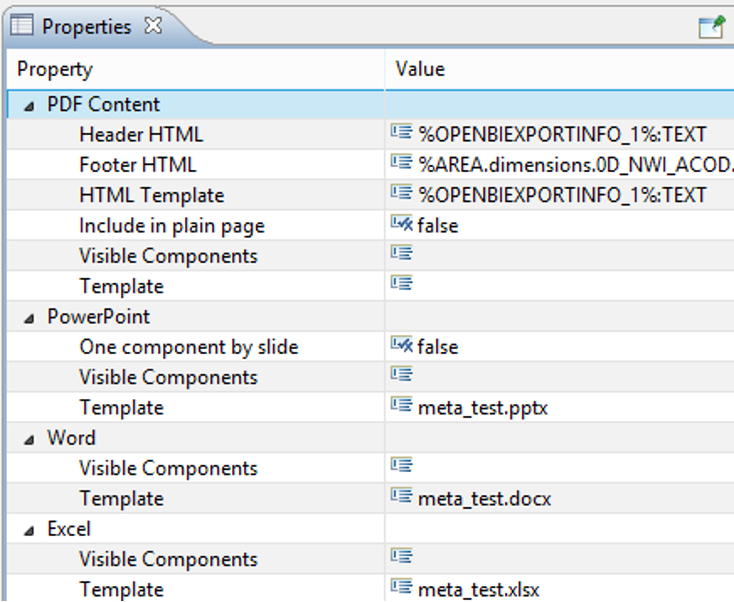Close the Properties tab
The height and width of the screenshot is (602, 734).
pyautogui.click(x=153, y=26)
